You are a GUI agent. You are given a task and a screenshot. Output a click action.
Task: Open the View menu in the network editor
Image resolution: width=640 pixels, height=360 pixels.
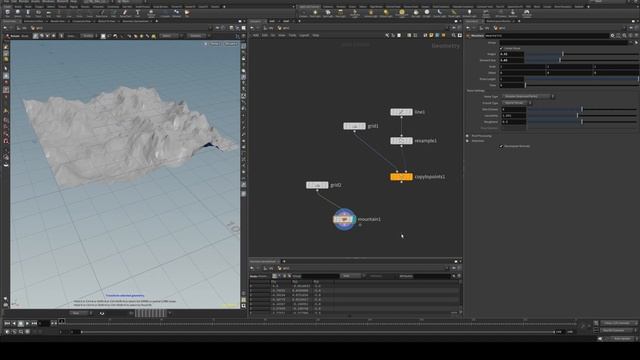282,36
